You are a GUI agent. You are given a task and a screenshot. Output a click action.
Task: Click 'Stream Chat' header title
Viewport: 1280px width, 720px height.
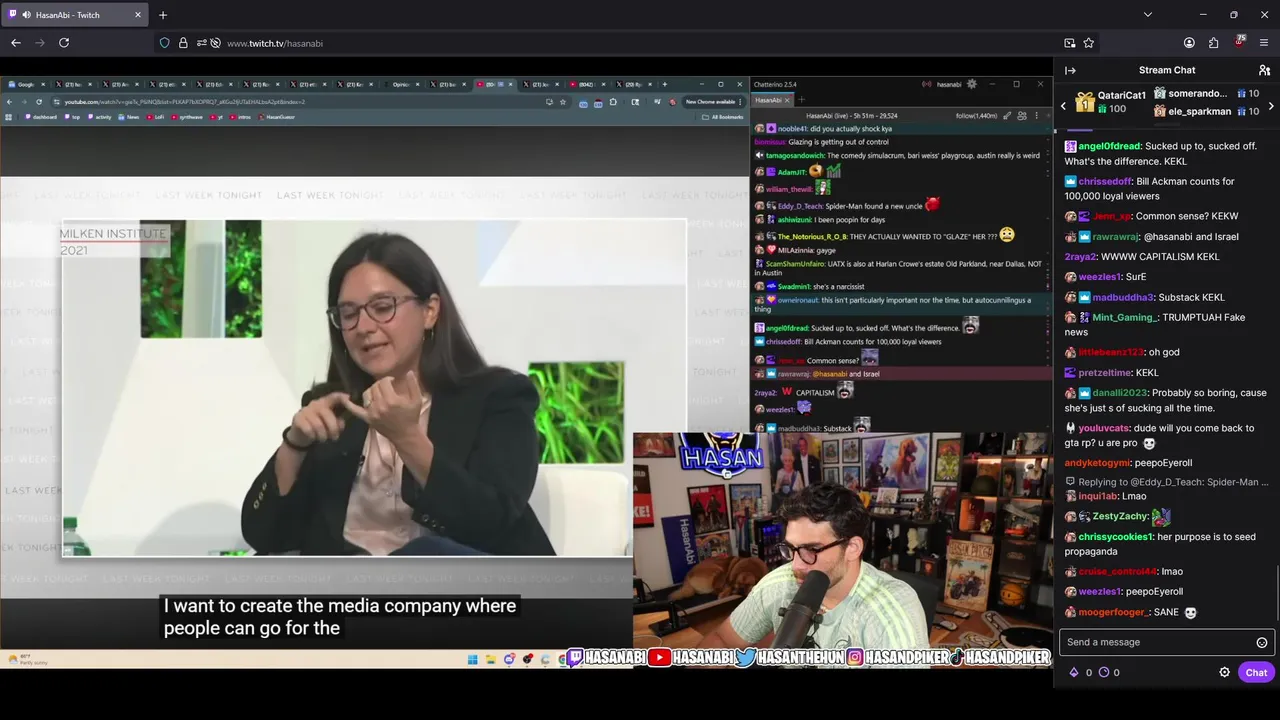(x=1167, y=70)
